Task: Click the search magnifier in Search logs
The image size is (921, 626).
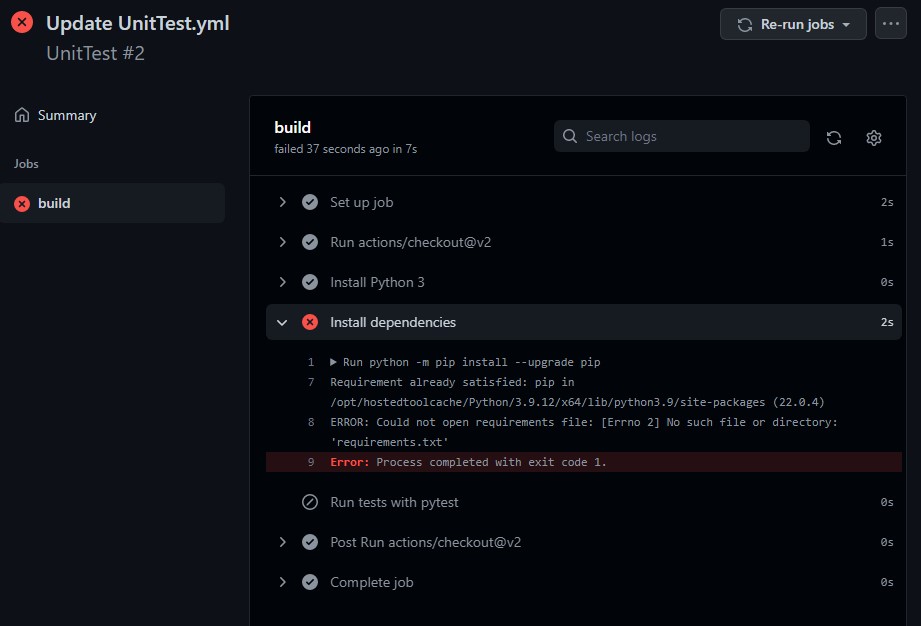Action: (570, 135)
